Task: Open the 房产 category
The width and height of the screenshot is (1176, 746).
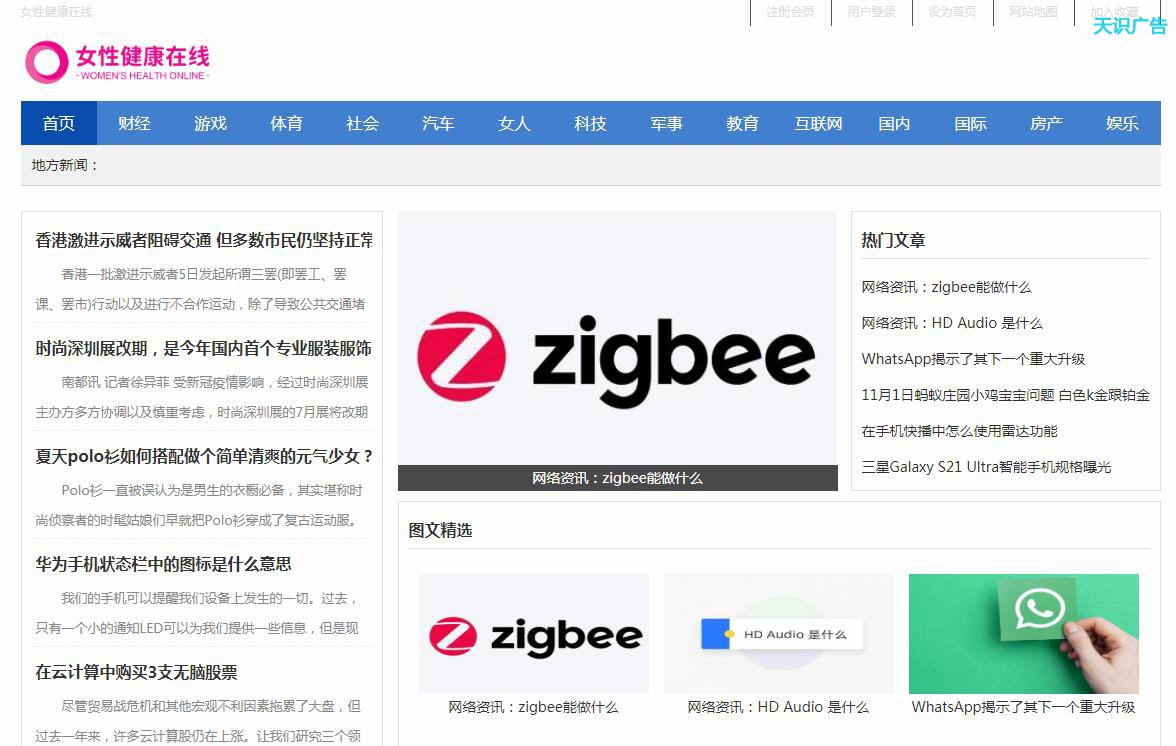Action: 1046,123
